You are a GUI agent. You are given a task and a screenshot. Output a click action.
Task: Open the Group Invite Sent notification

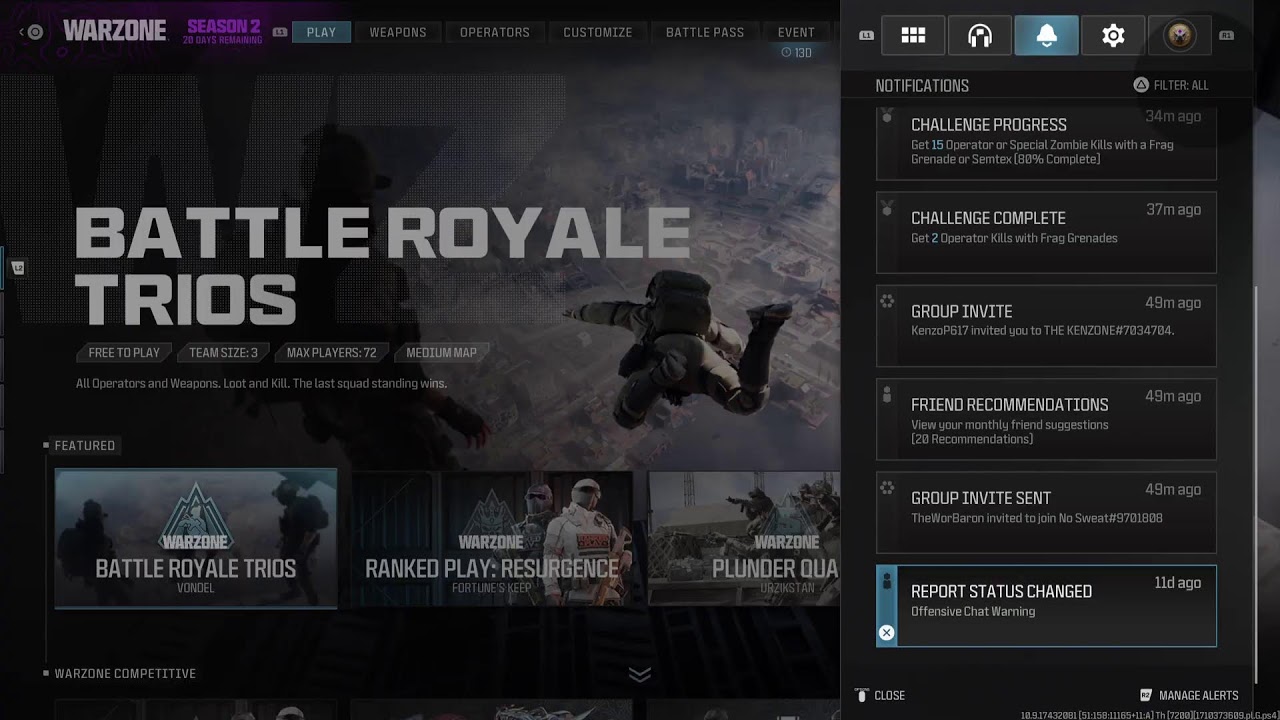(1046, 512)
